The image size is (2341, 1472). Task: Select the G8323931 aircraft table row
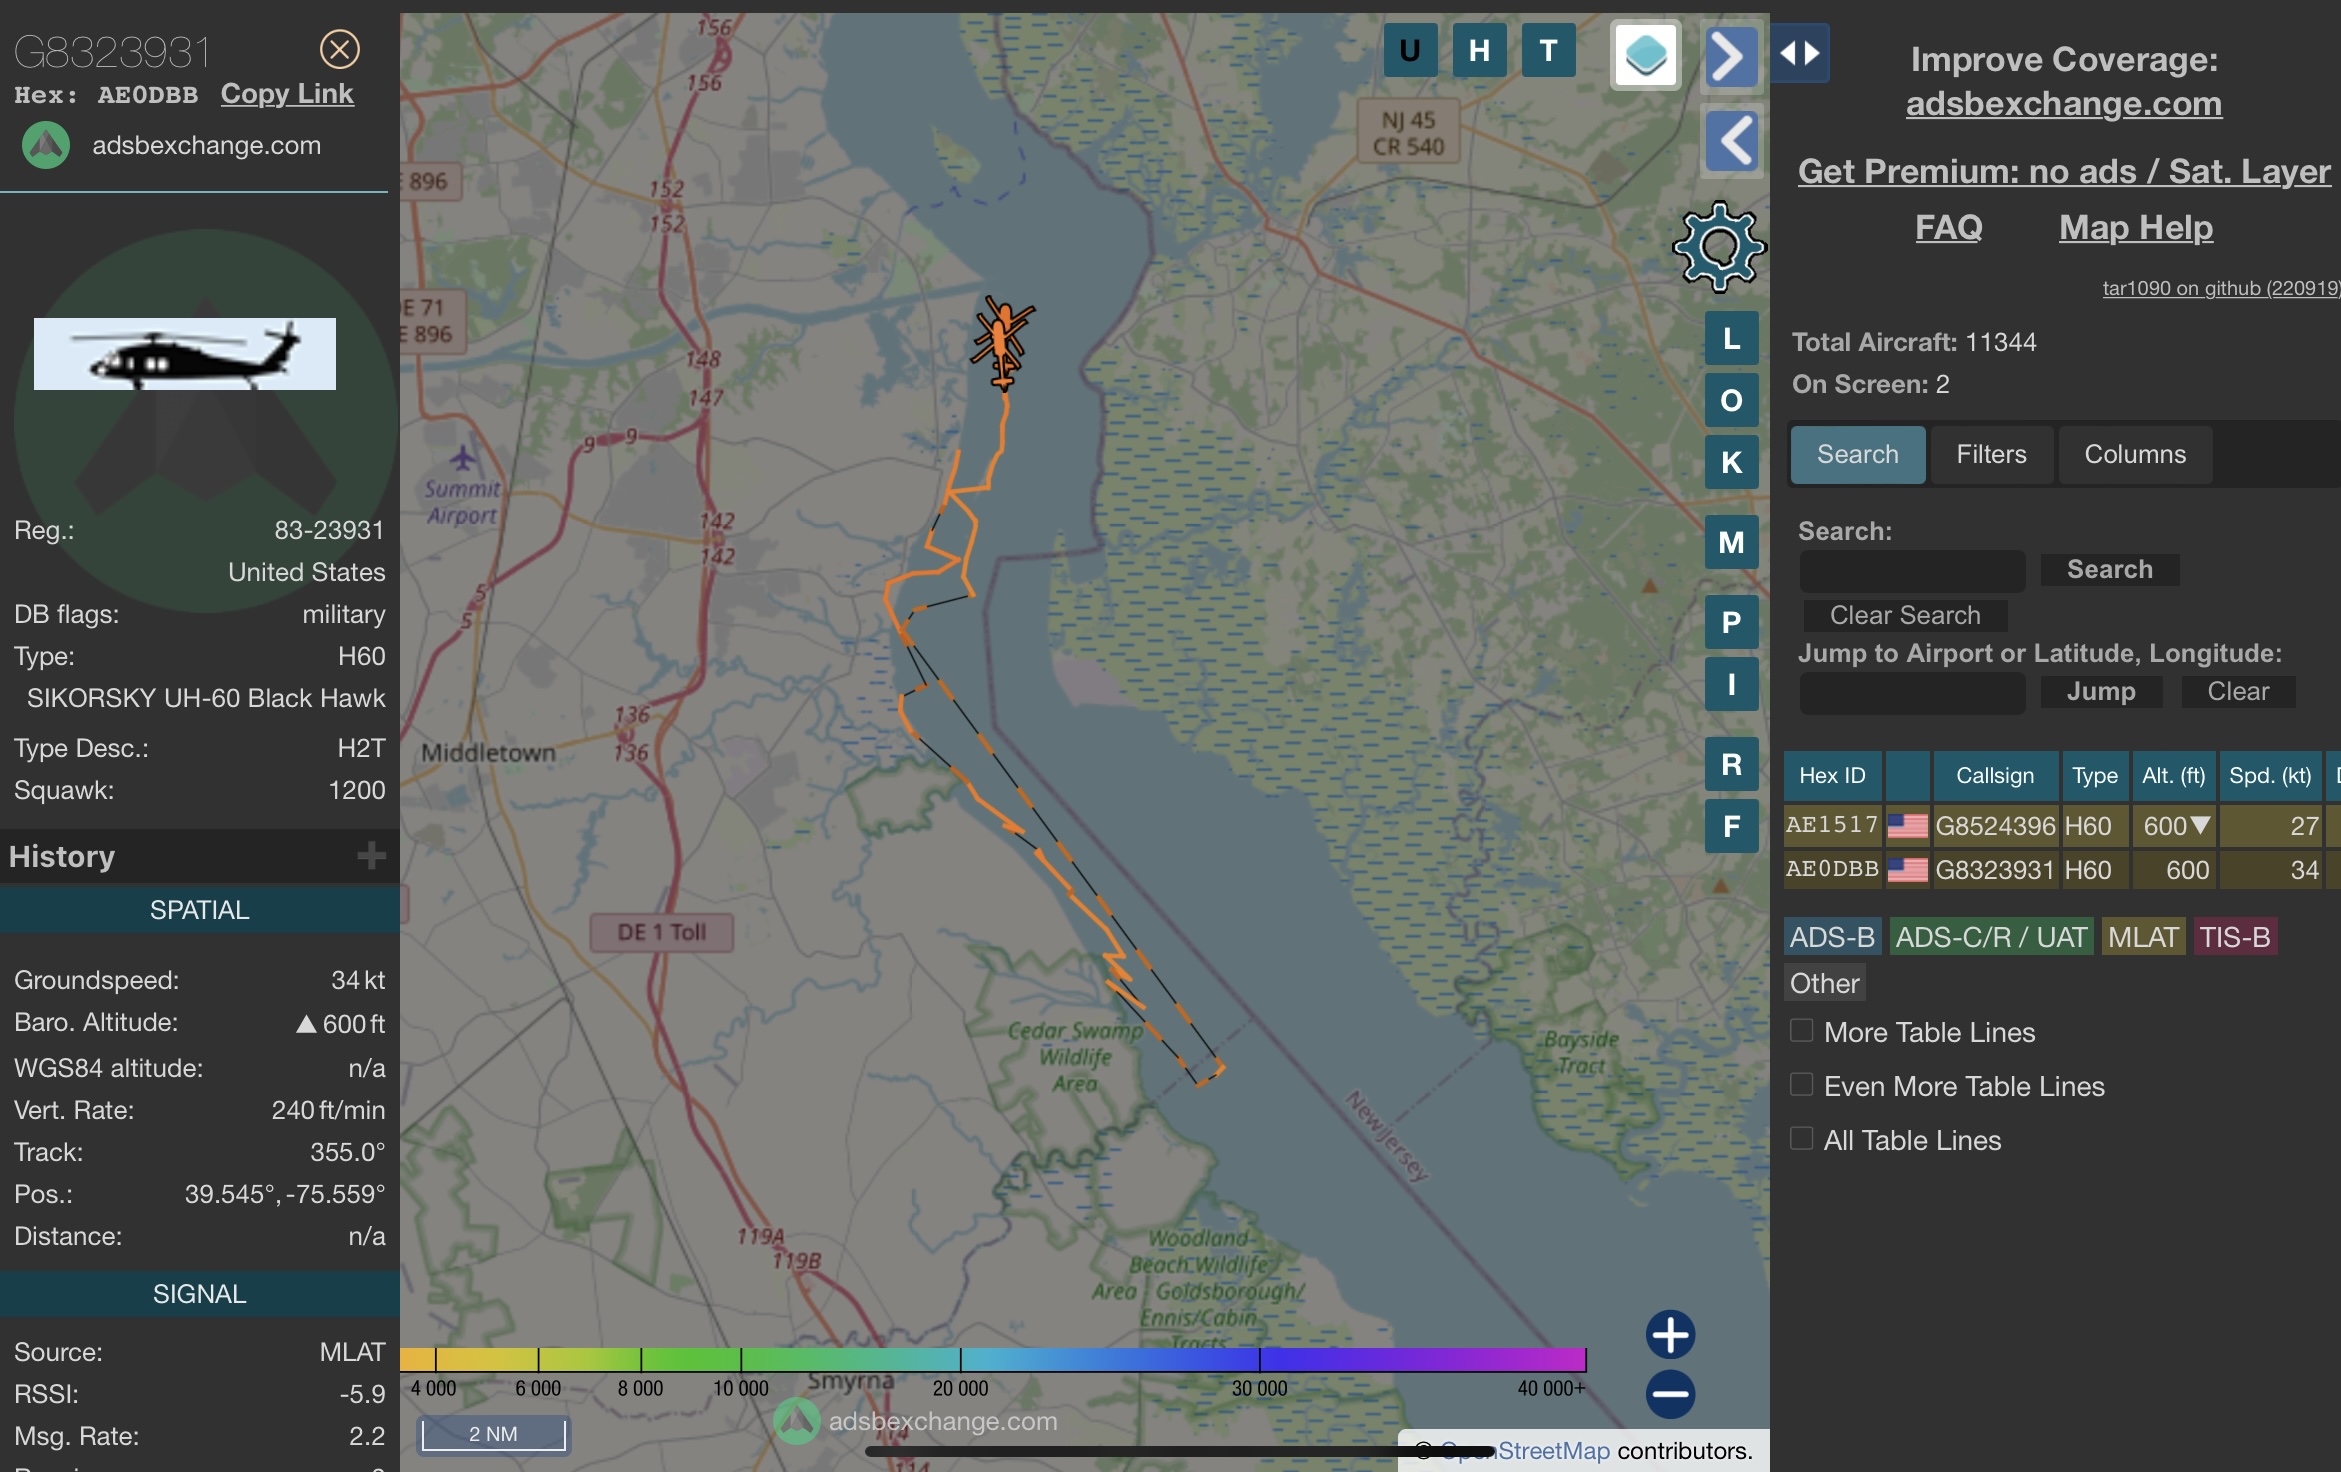[x=2062, y=870]
